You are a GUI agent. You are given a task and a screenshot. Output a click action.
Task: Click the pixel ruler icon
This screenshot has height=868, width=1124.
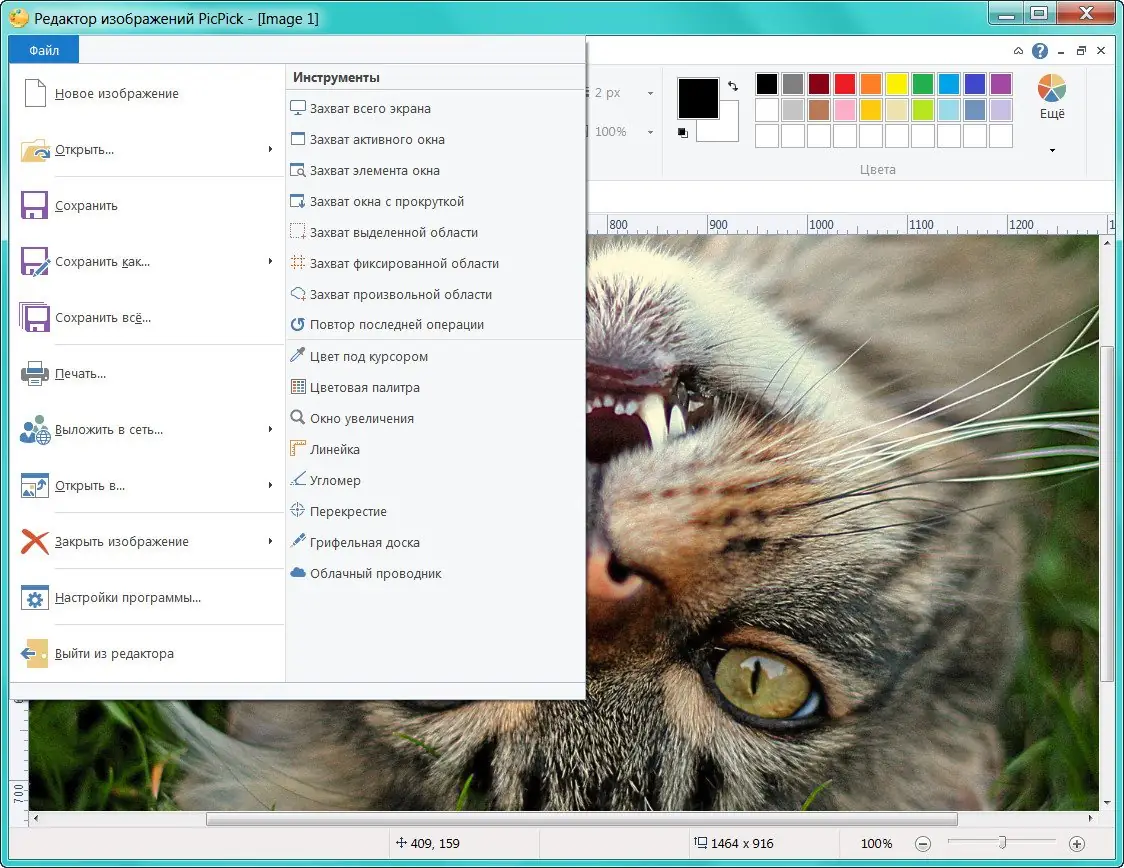pos(297,449)
